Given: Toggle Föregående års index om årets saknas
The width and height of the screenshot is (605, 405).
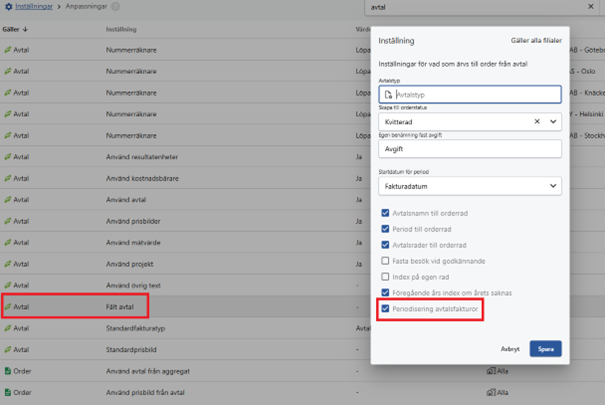Looking at the screenshot, I should (x=385, y=292).
